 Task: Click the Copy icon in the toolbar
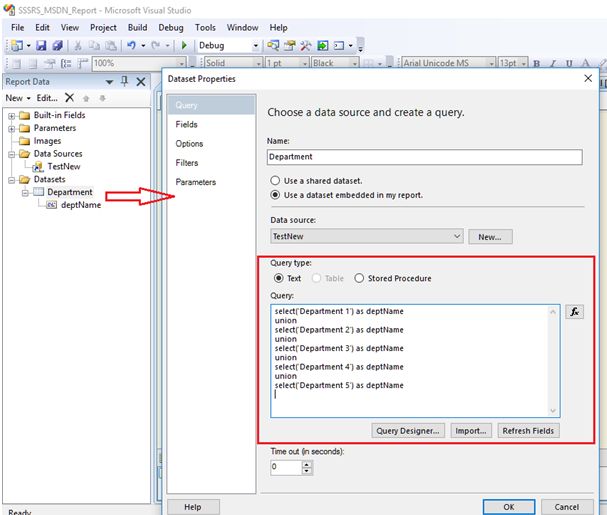point(94,46)
